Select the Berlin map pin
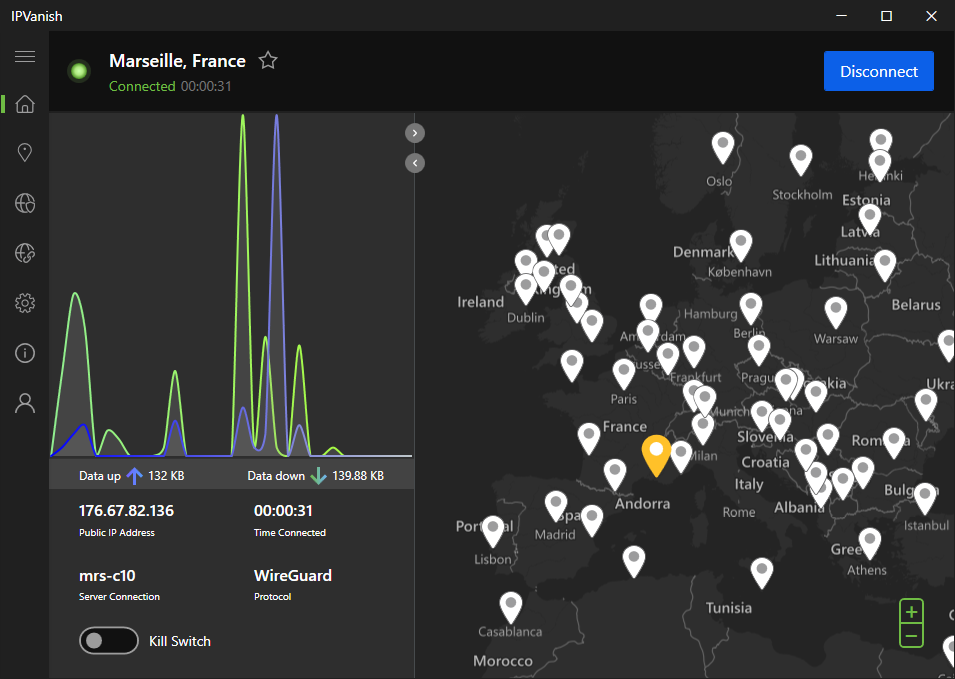955x679 pixels. click(x=750, y=308)
